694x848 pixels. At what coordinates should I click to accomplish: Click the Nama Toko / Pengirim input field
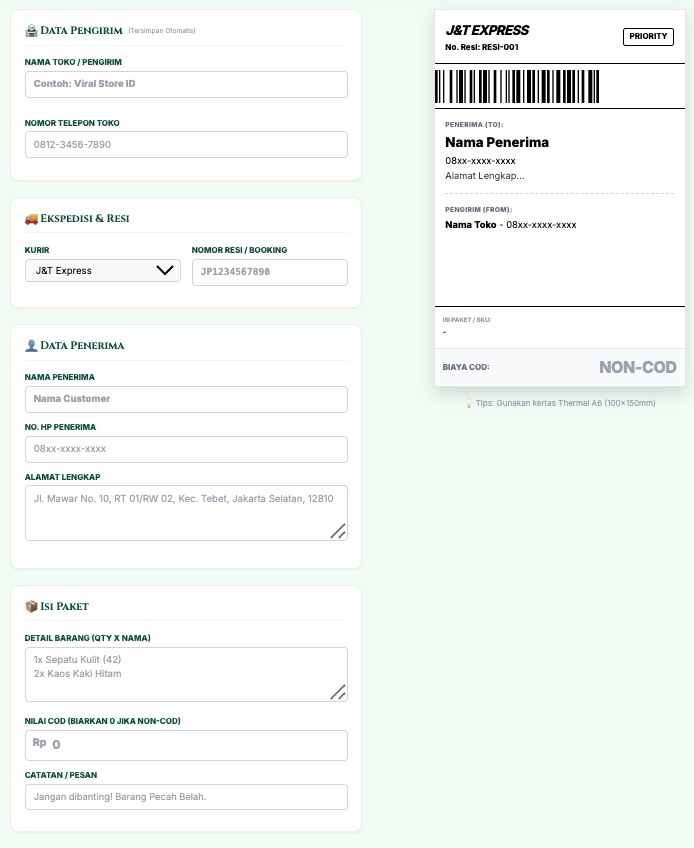click(186, 84)
